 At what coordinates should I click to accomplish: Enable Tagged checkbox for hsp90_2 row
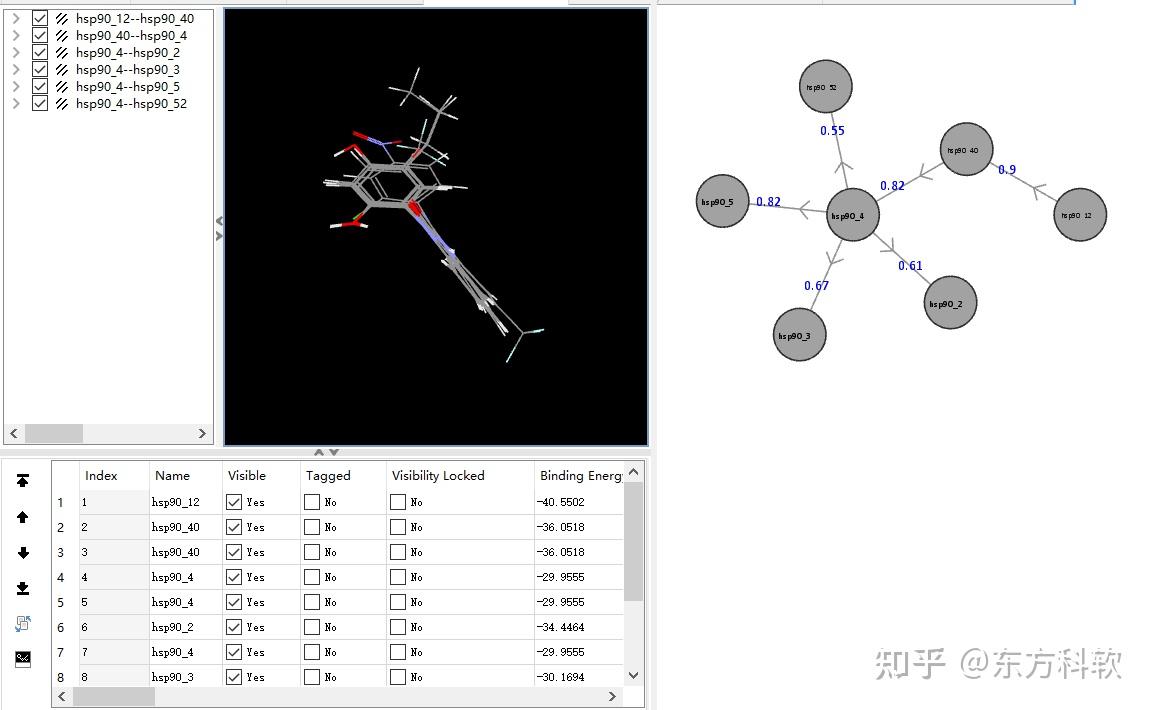(311, 627)
